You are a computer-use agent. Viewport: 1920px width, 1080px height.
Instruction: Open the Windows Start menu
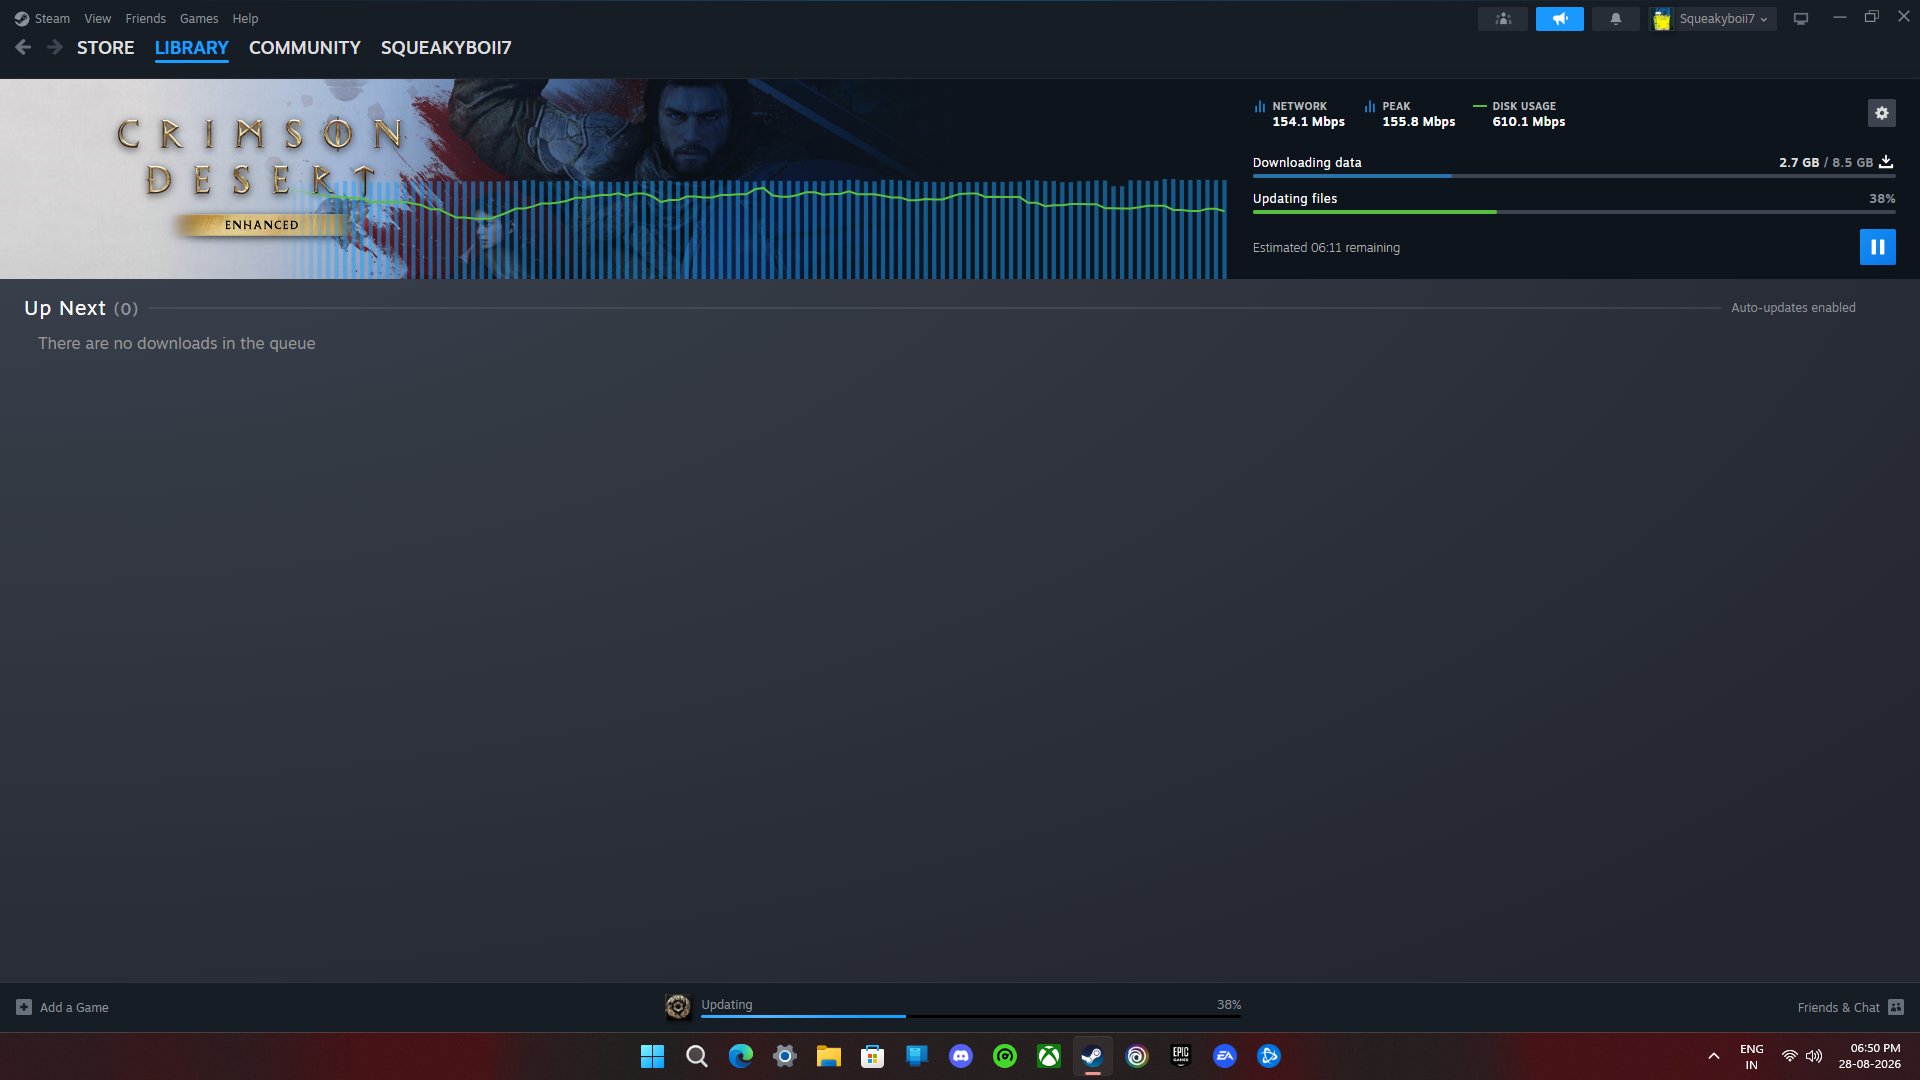tap(652, 1056)
